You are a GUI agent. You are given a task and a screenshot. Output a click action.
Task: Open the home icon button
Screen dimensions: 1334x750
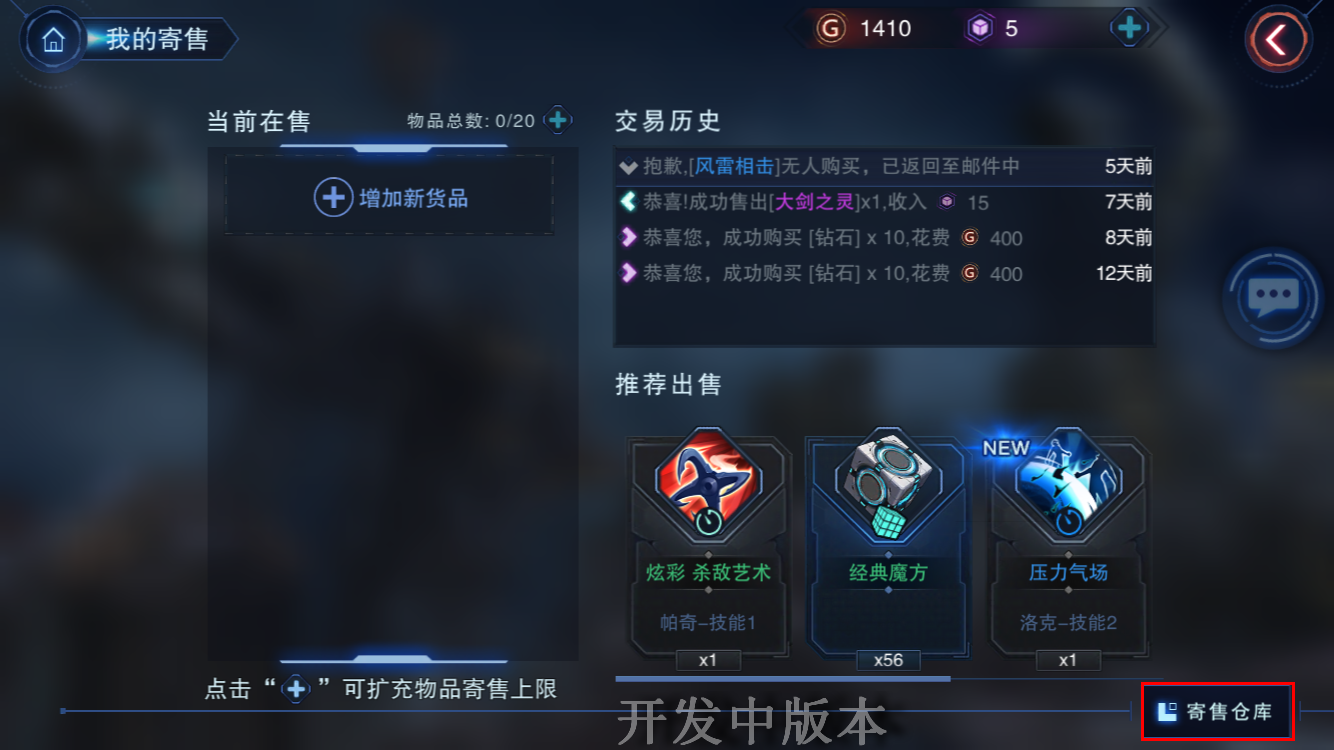(52, 39)
